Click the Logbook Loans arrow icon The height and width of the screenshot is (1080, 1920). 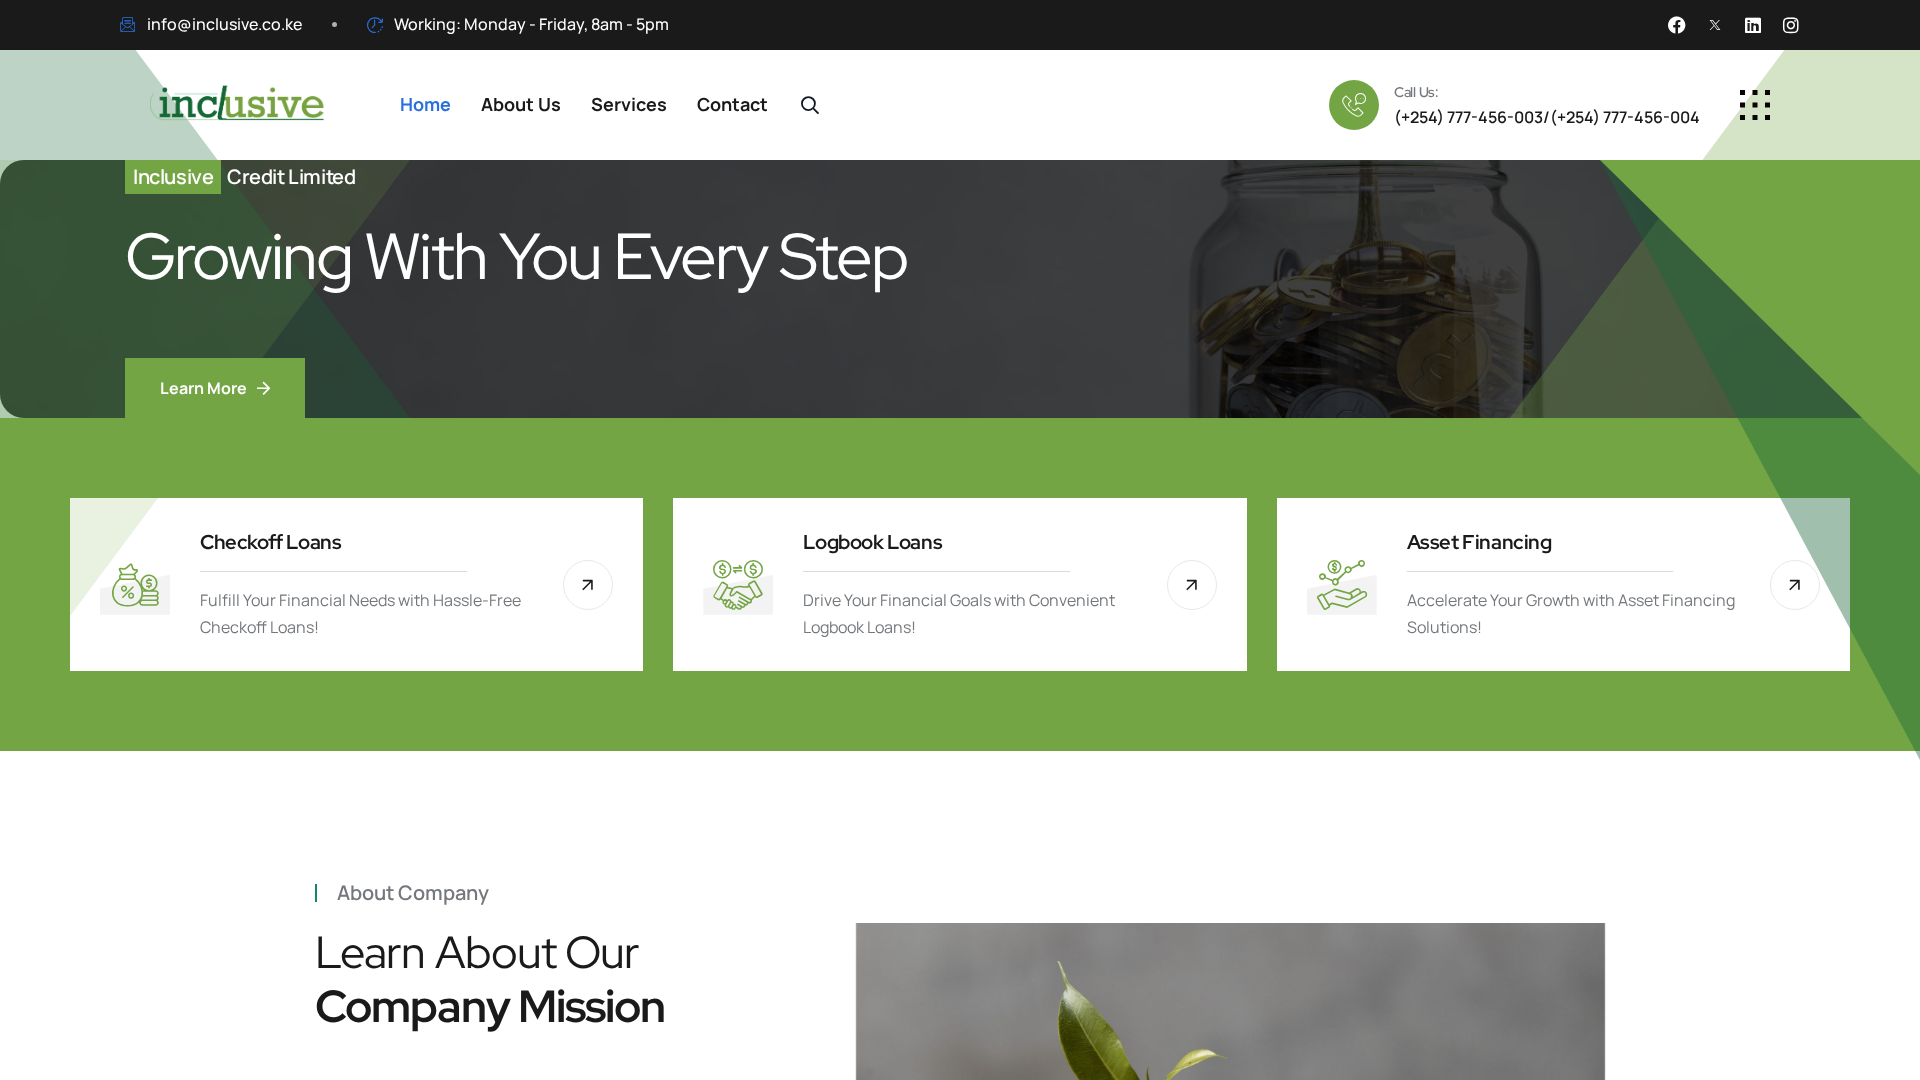[1192, 585]
